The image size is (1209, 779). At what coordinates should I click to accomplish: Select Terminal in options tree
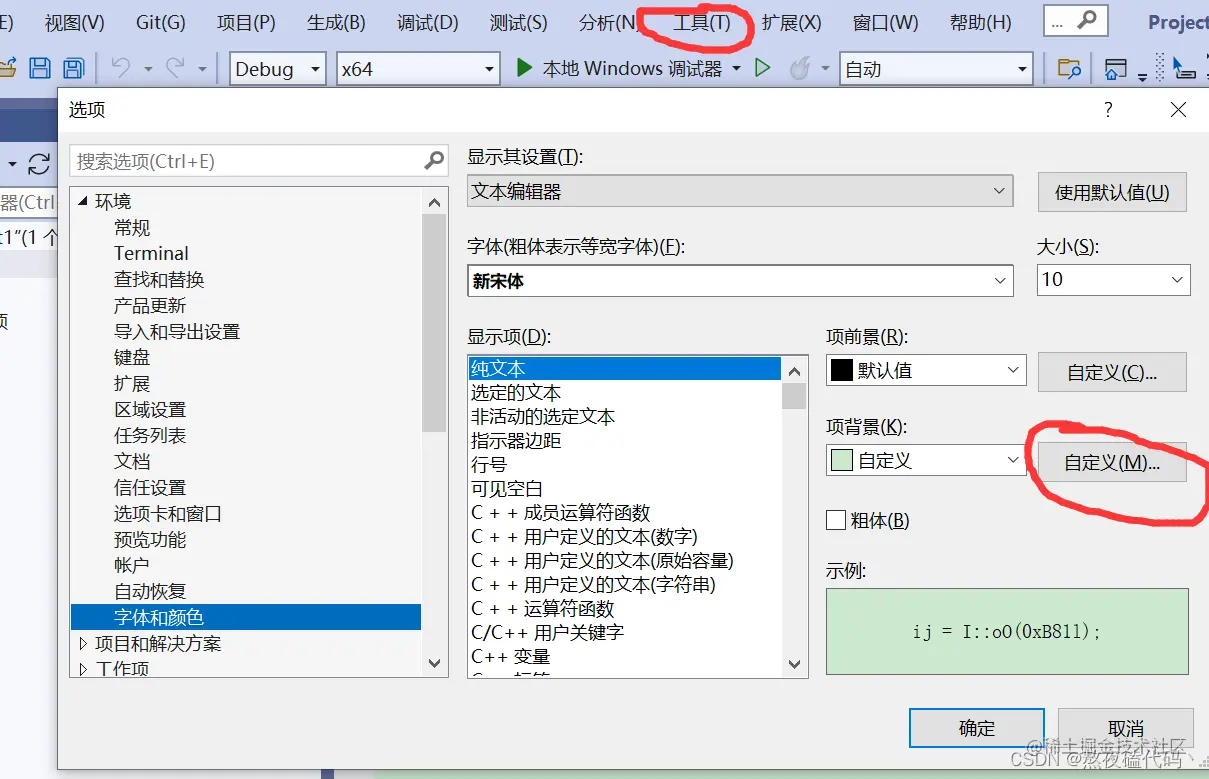[151, 254]
